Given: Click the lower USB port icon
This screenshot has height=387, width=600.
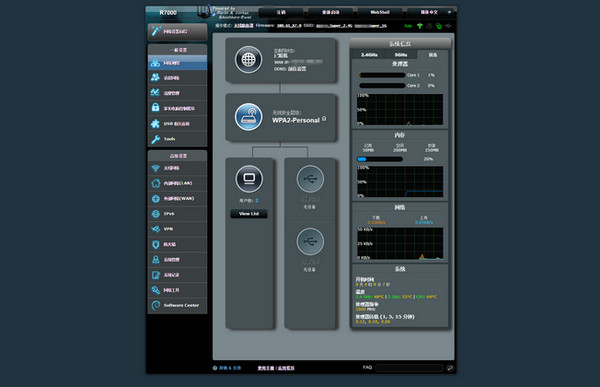Looking at the screenshot, I should 310,242.
